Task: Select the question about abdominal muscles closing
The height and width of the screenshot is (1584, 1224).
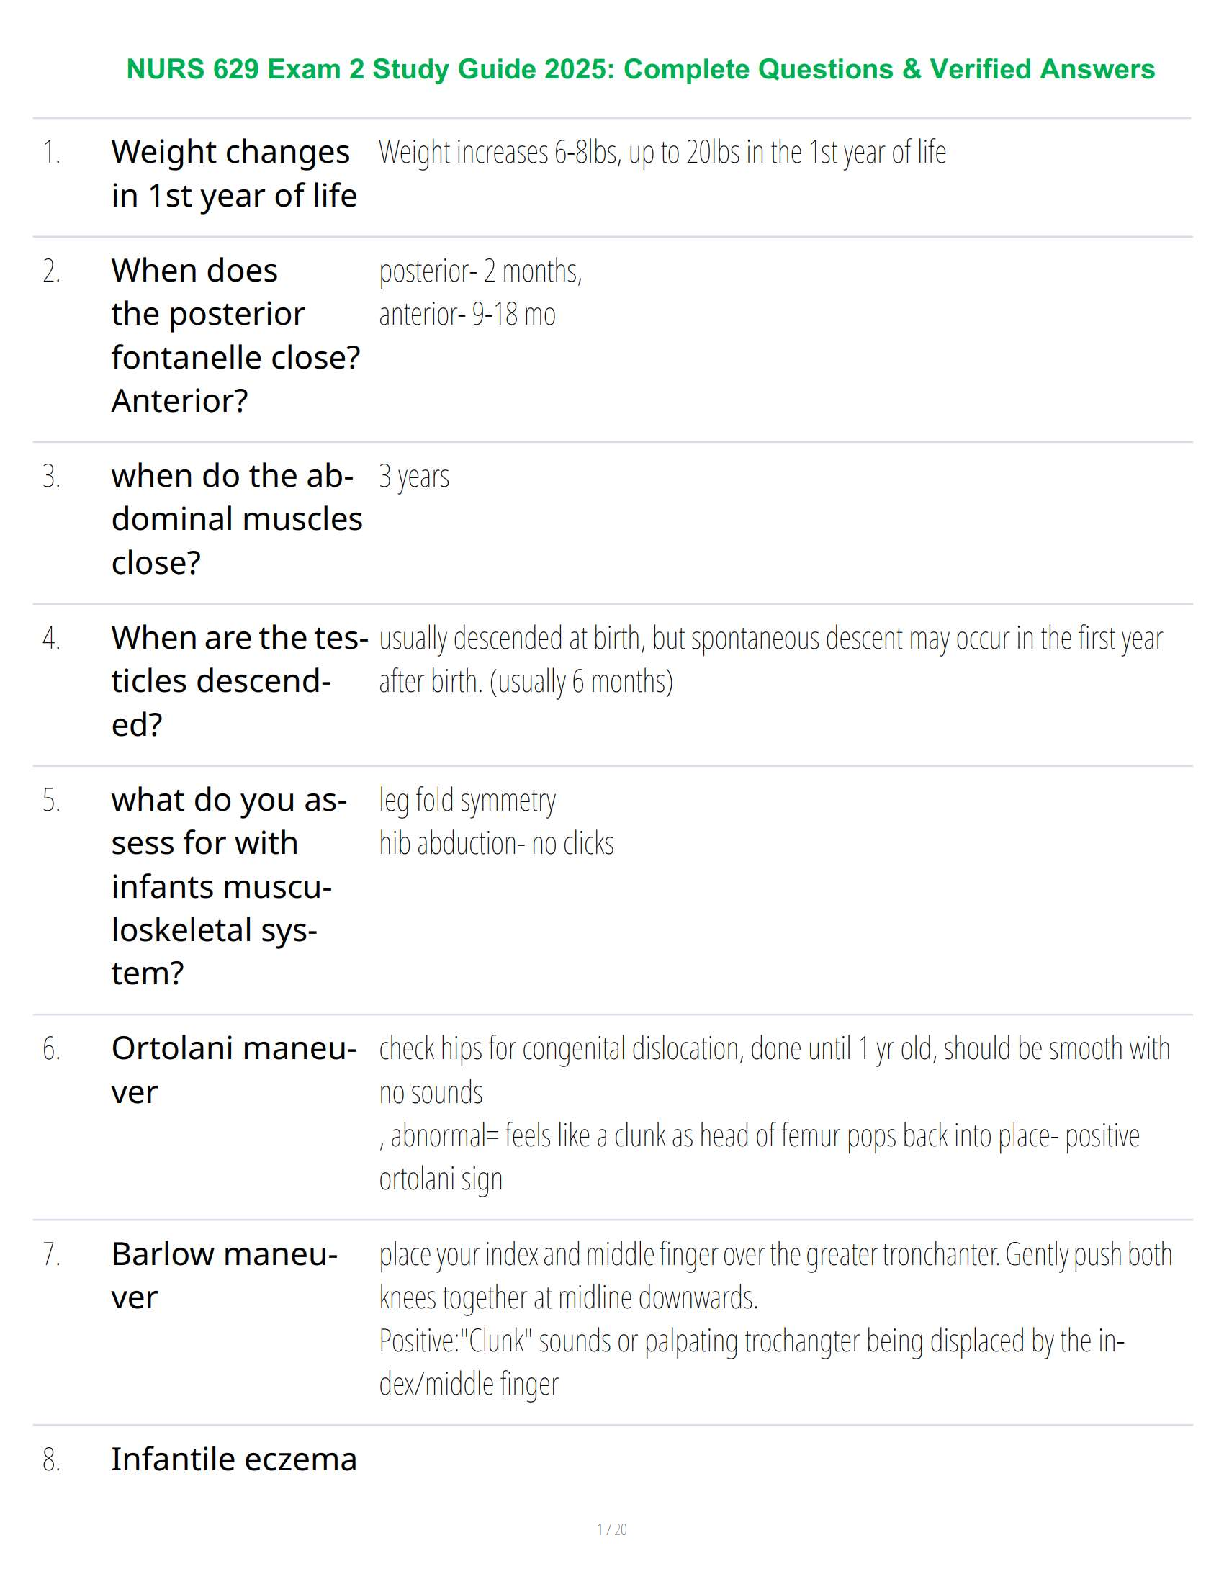Action: pos(237,519)
